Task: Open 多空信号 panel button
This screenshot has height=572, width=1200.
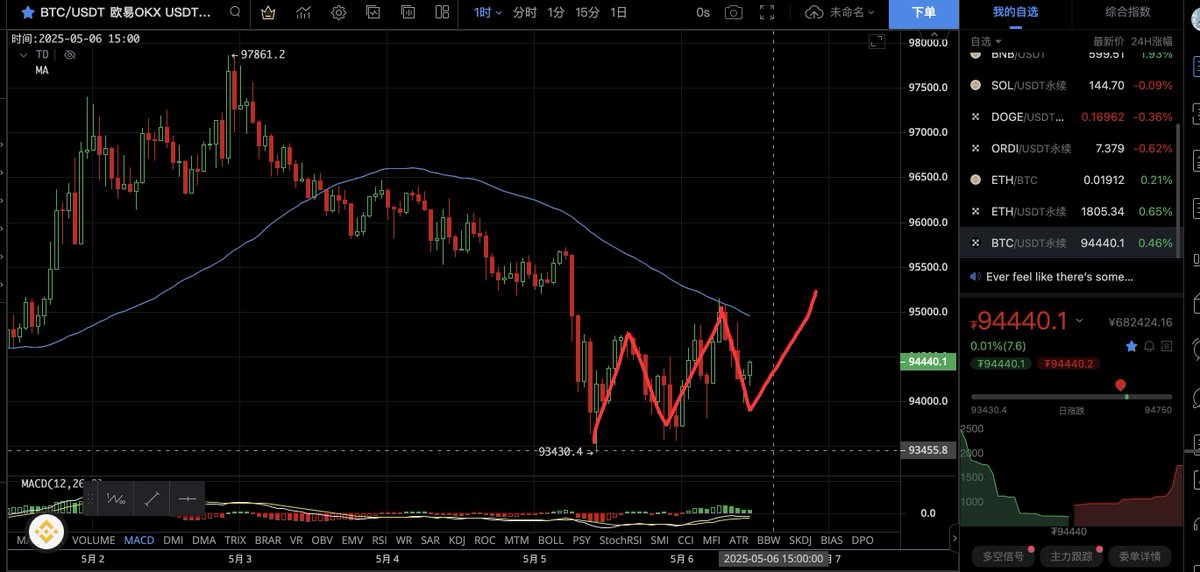Action: point(1004,556)
